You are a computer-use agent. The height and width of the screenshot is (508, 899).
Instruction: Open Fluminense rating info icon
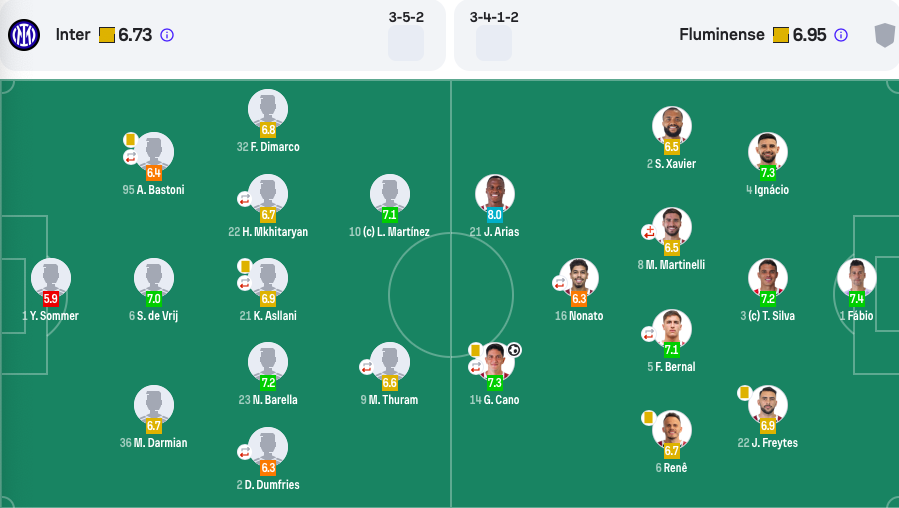pos(841,35)
